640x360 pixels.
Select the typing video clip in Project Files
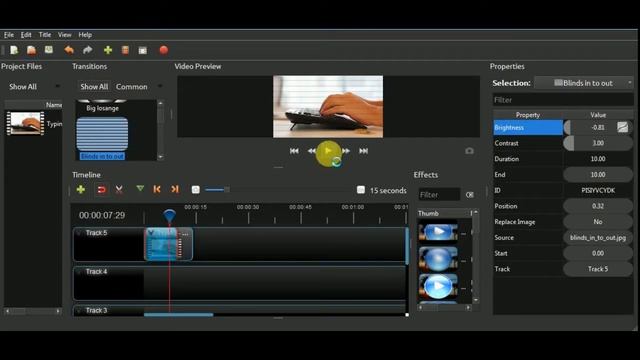pos(25,123)
